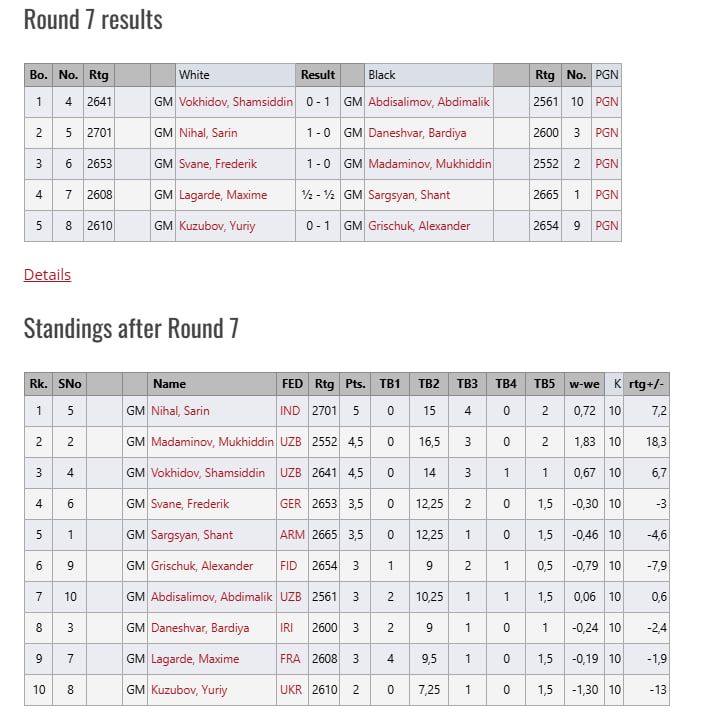Click Grischuk, Alexander as Black on board 5
Image resolution: width=702 pixels, height=720 pixels.
419,226
